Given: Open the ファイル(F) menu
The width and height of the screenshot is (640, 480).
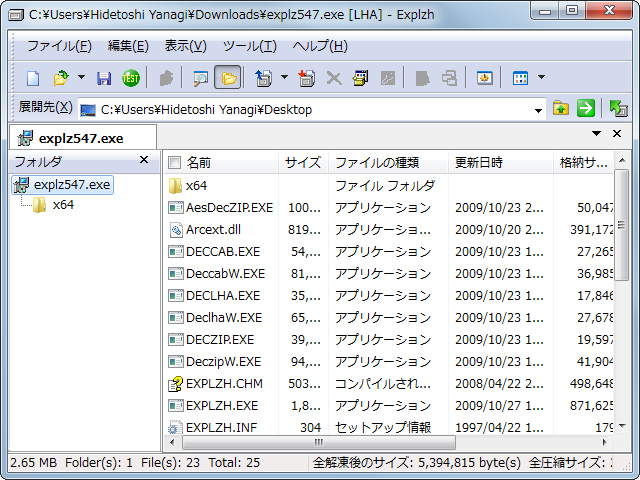Looking at the screenshot, I should 60,46.
